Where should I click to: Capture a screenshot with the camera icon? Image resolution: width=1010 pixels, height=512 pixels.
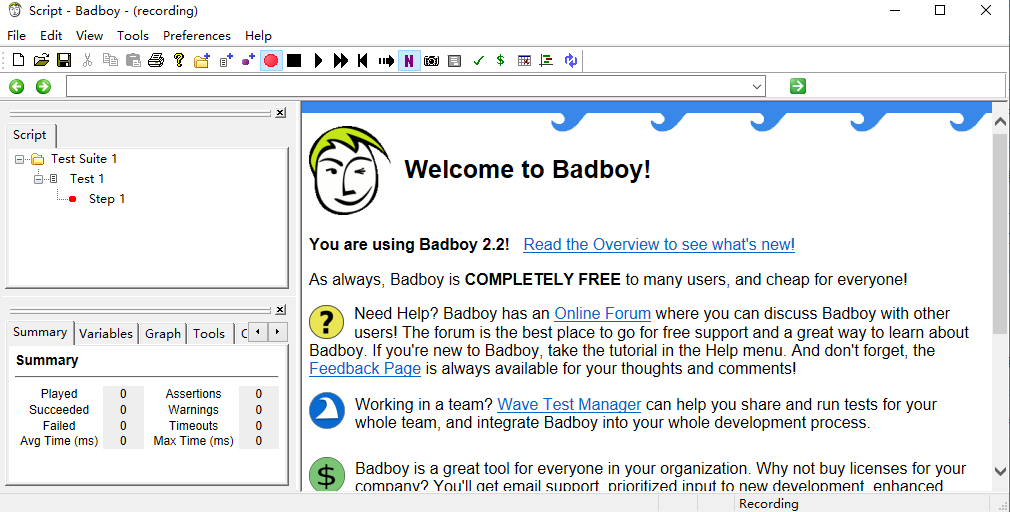click(x=432, y=61)
